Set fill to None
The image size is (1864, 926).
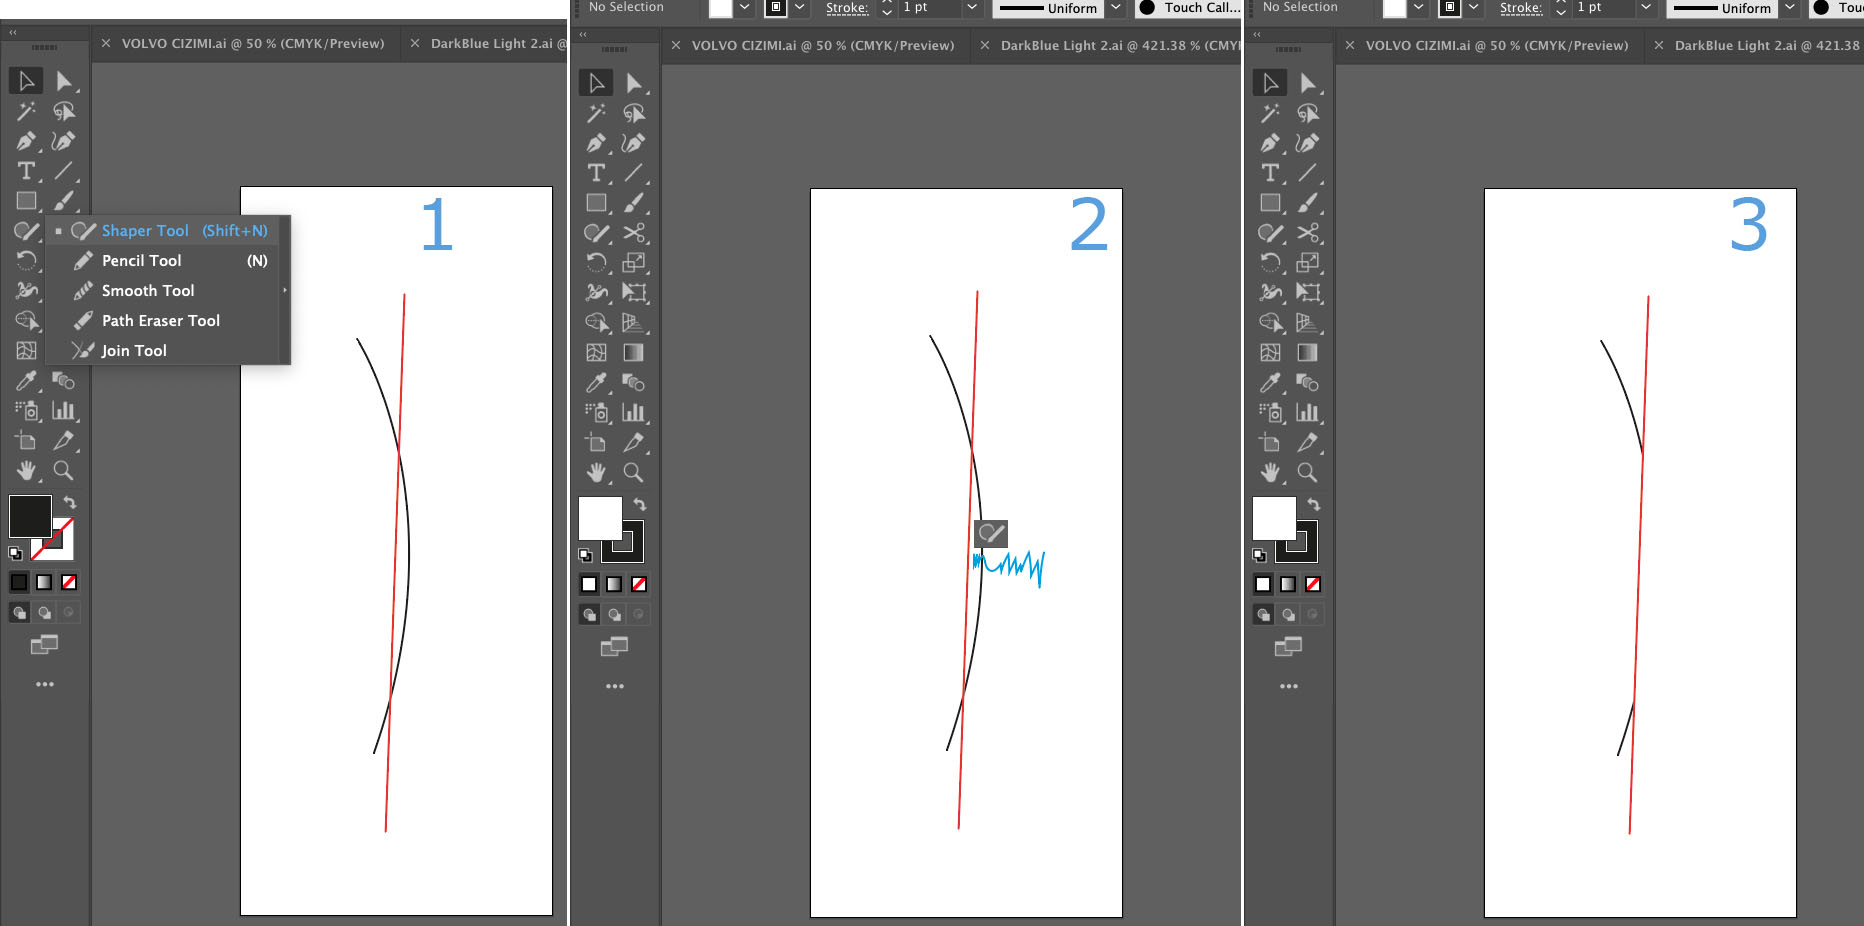coord(69,581)
